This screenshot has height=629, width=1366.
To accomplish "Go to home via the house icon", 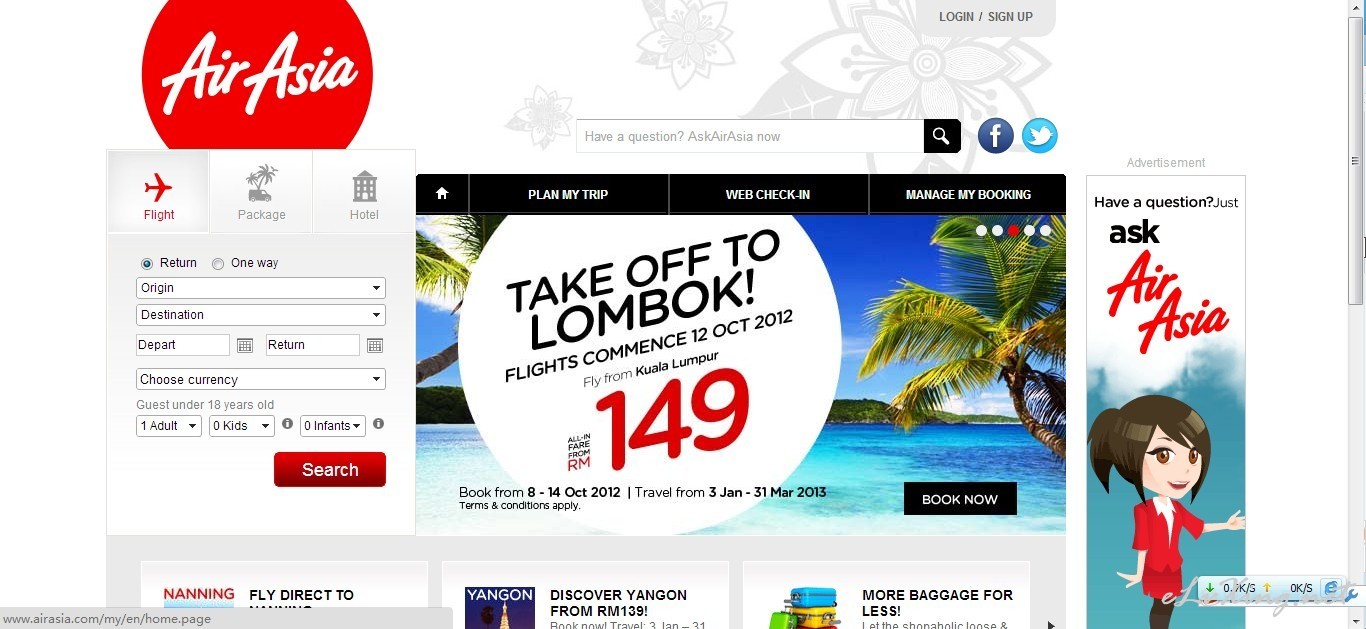I will click(442, 194).
